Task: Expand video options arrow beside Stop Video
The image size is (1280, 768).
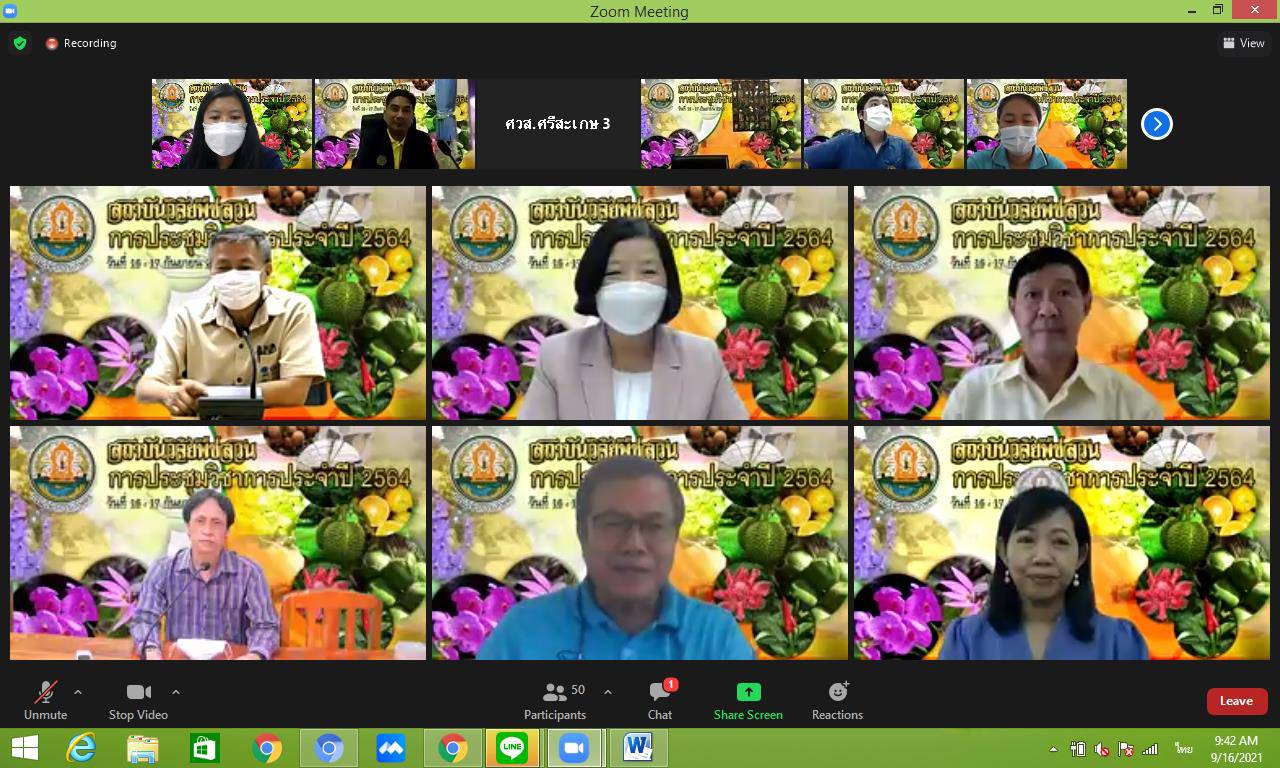Action: (176, 692)
